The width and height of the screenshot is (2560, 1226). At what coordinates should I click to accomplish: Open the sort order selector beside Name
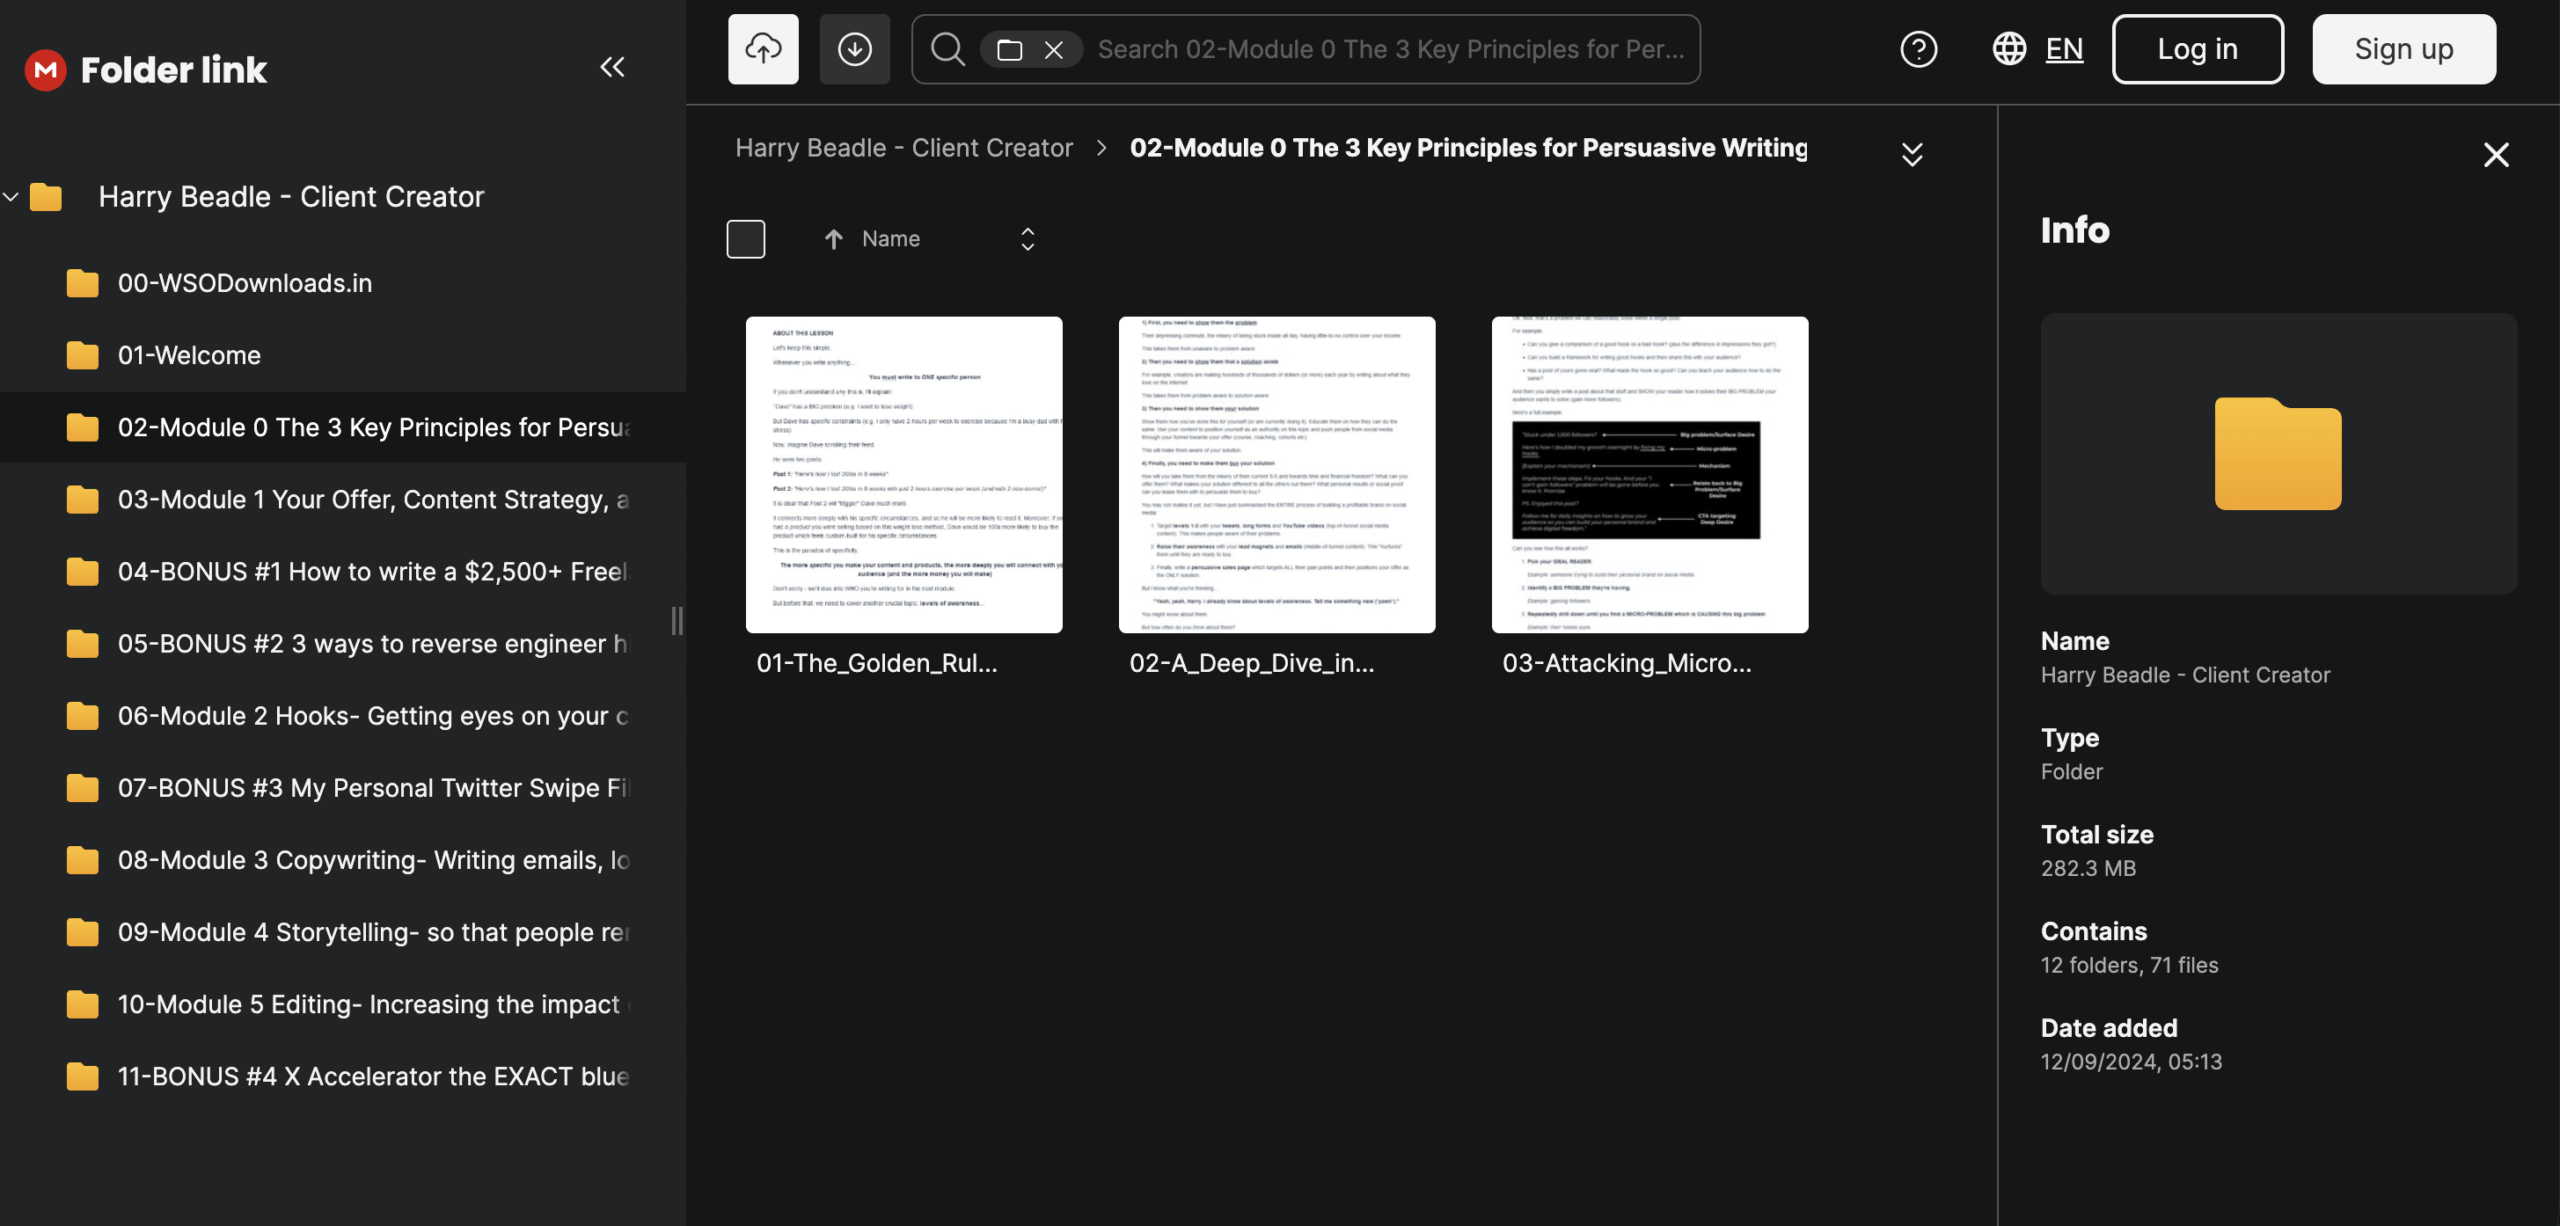point(1027,239)
